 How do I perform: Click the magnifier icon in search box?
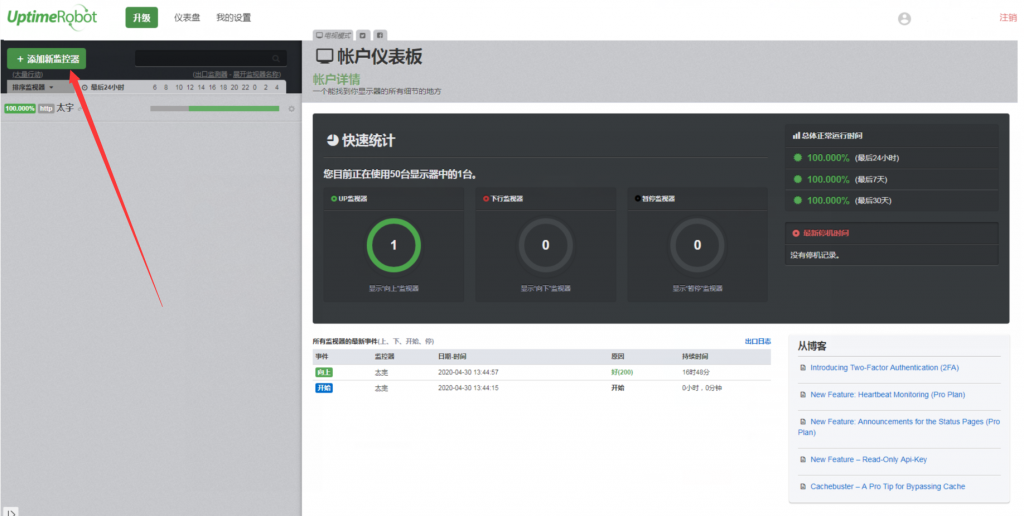click(276, 58)
